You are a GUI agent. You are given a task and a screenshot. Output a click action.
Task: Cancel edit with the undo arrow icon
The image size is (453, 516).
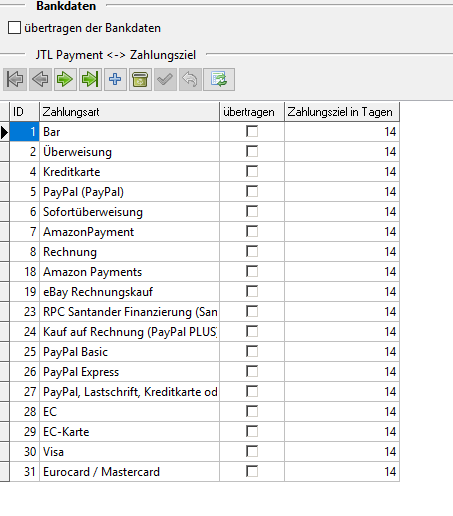click(x=190, y=79)
